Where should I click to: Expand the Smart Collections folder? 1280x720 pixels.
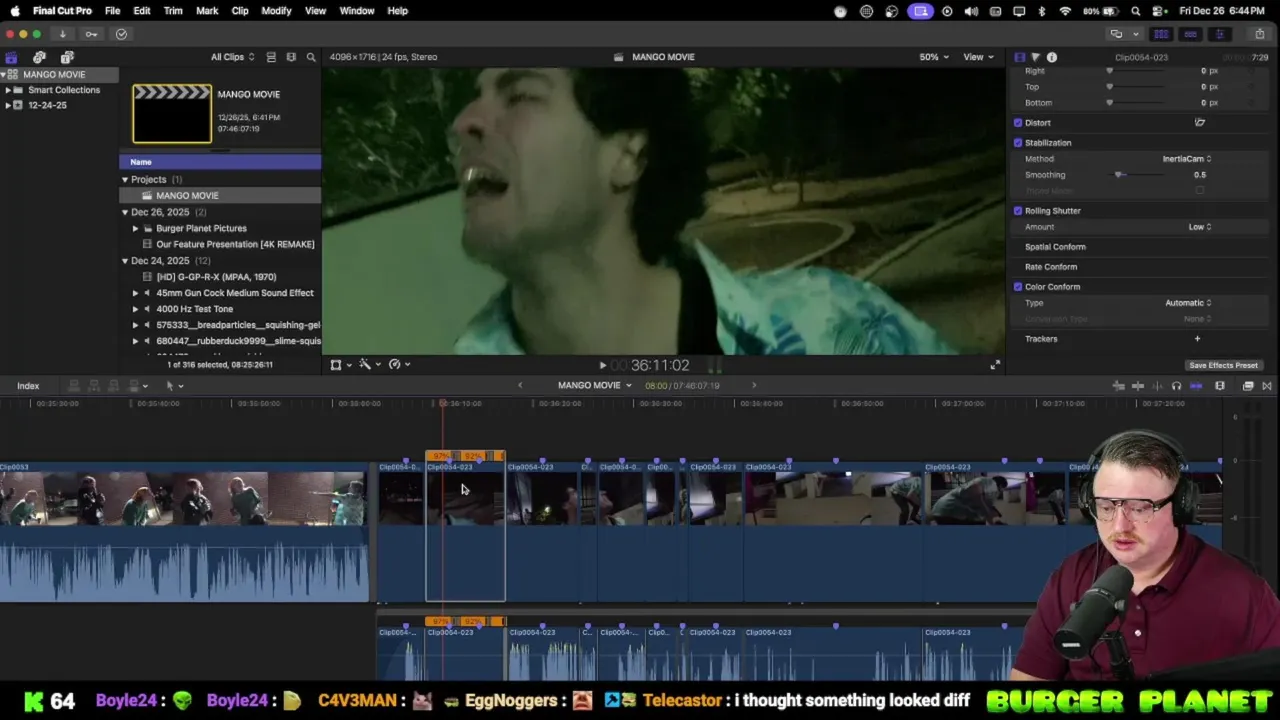coord(7,90)
